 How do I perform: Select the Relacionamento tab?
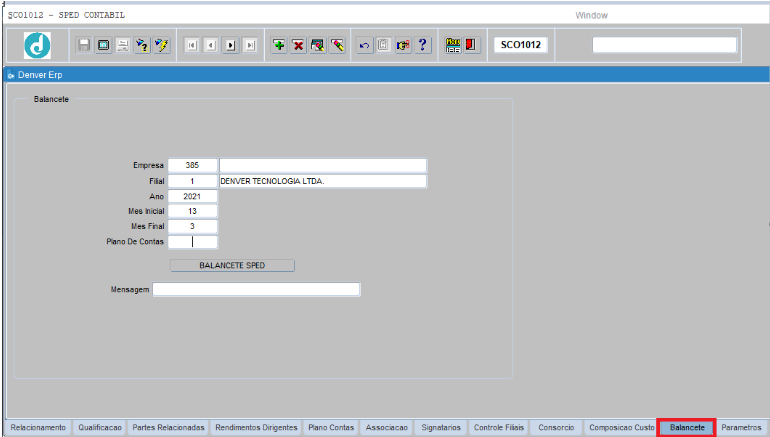pyautogui.click(x=38, y=427)
